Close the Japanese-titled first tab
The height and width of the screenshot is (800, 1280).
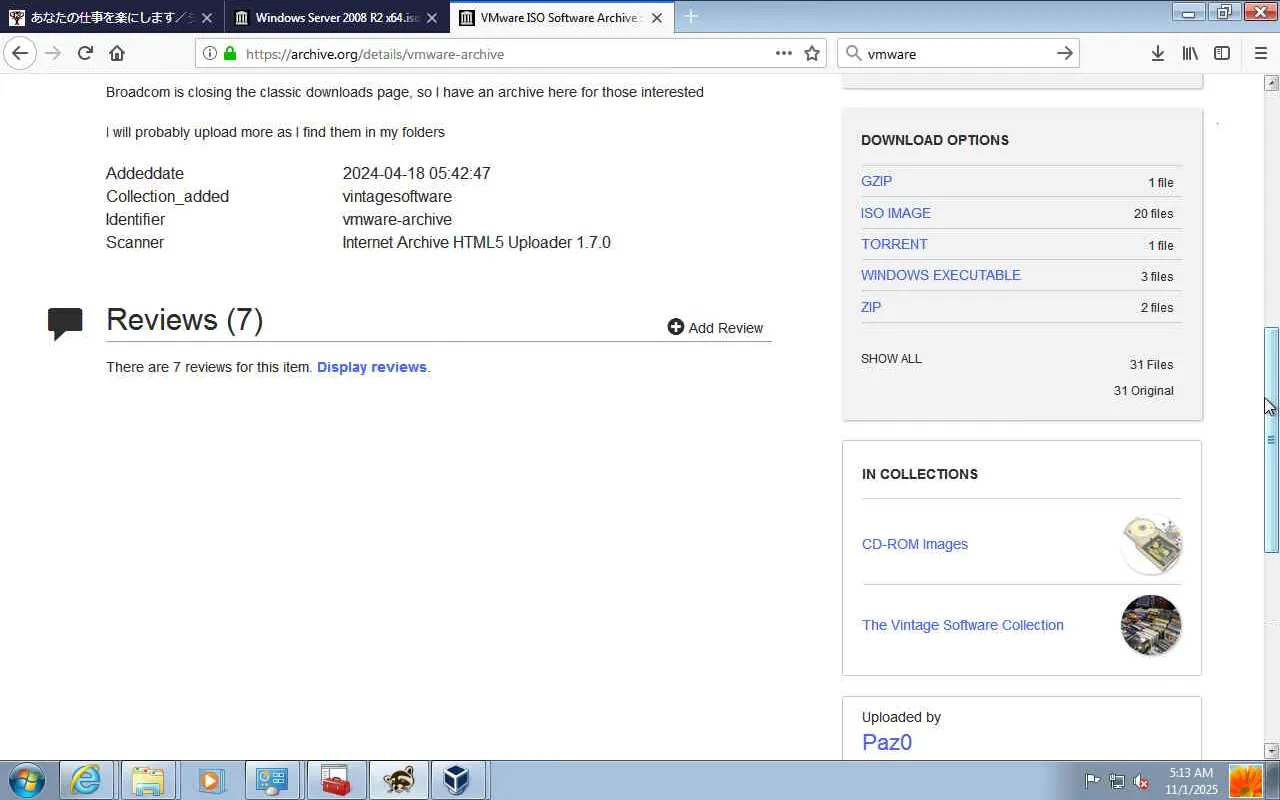pos(207,18)
